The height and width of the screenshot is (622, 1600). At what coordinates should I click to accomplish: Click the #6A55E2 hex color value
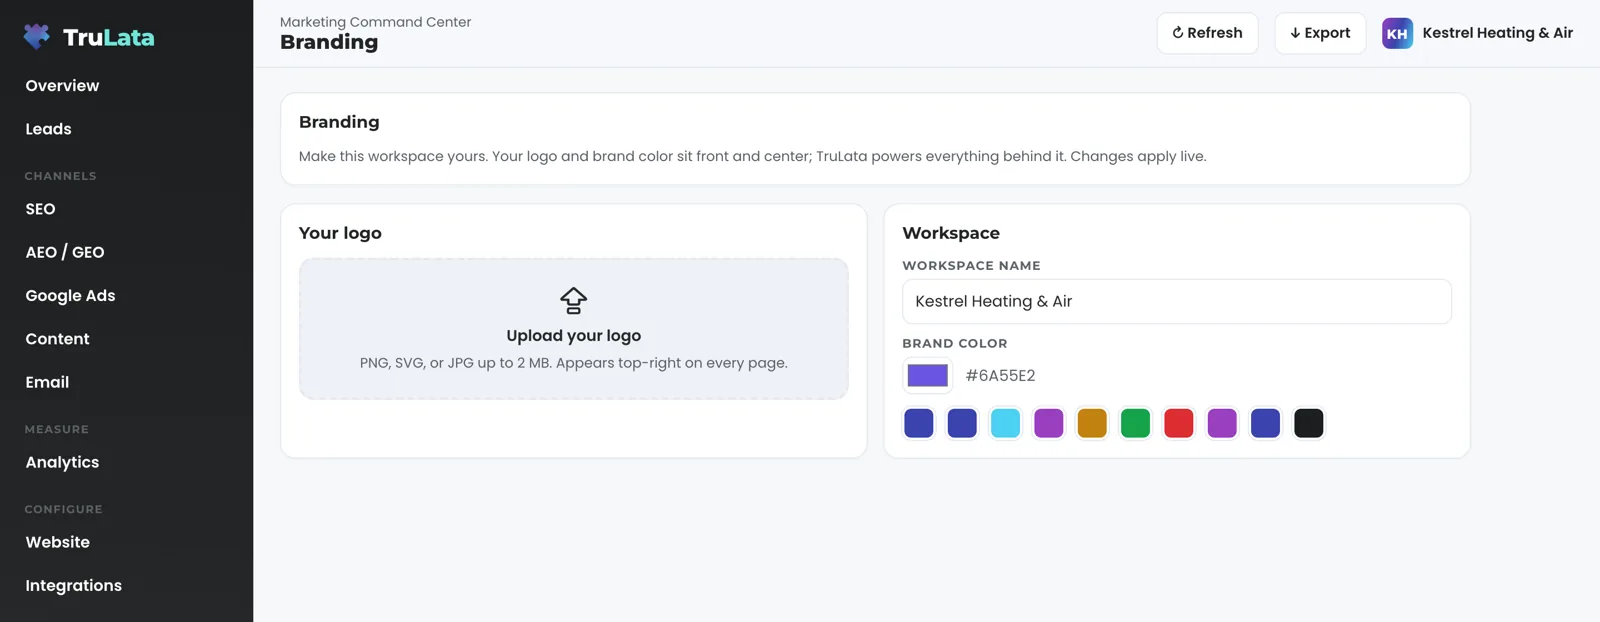[1000, 376]
